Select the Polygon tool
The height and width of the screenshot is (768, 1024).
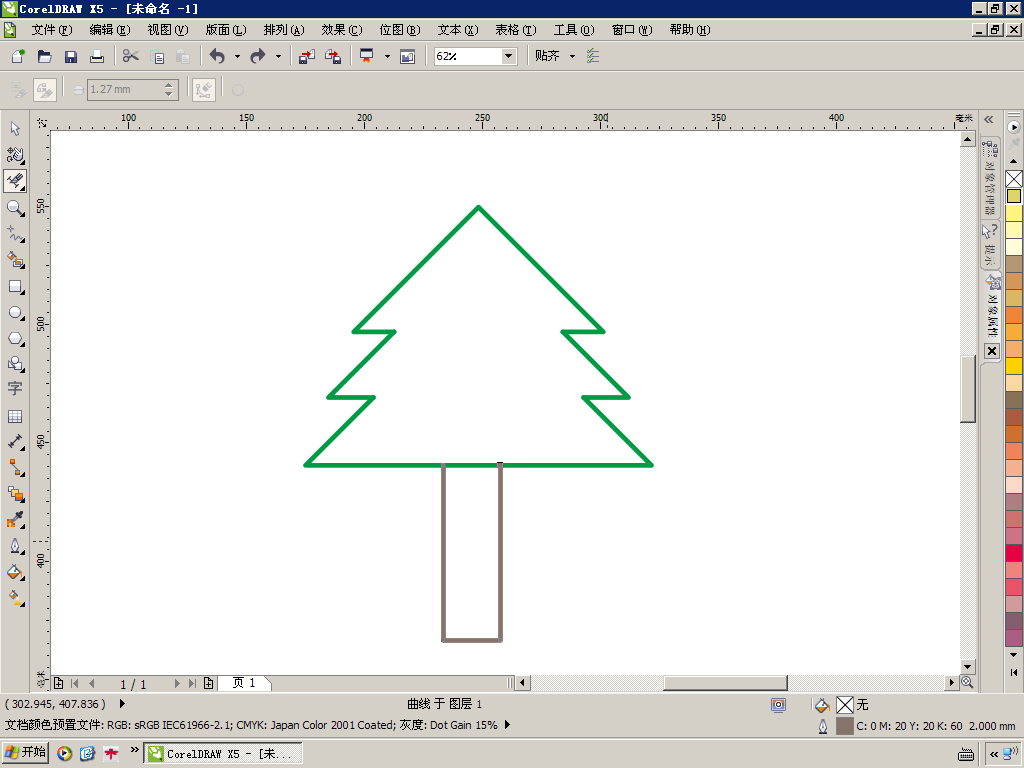(x=15, y=339)
